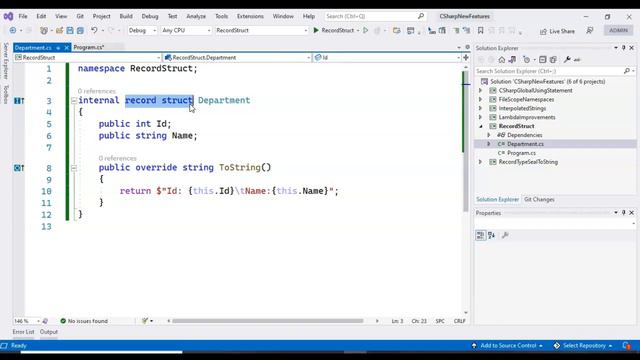Screen dimensions: 640x360
Task: Switch to the Git Changes tab
Action: tap(539, 200)
